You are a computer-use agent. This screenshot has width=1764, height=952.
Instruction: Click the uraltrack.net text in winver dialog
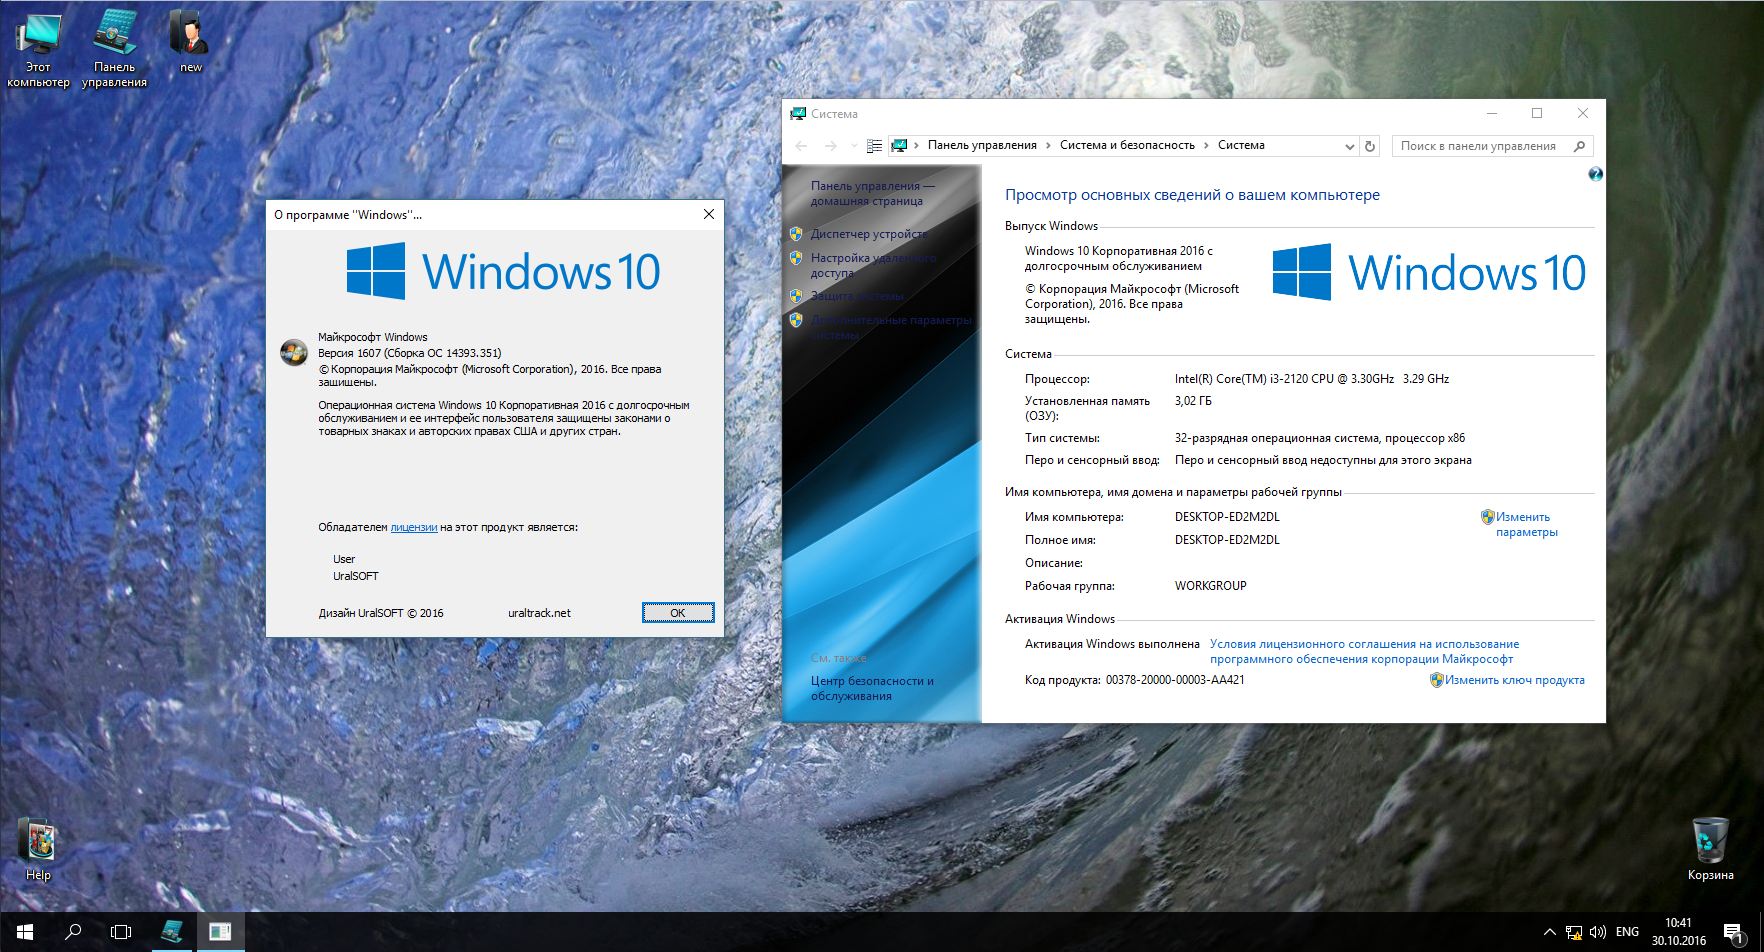pos(539,613)
